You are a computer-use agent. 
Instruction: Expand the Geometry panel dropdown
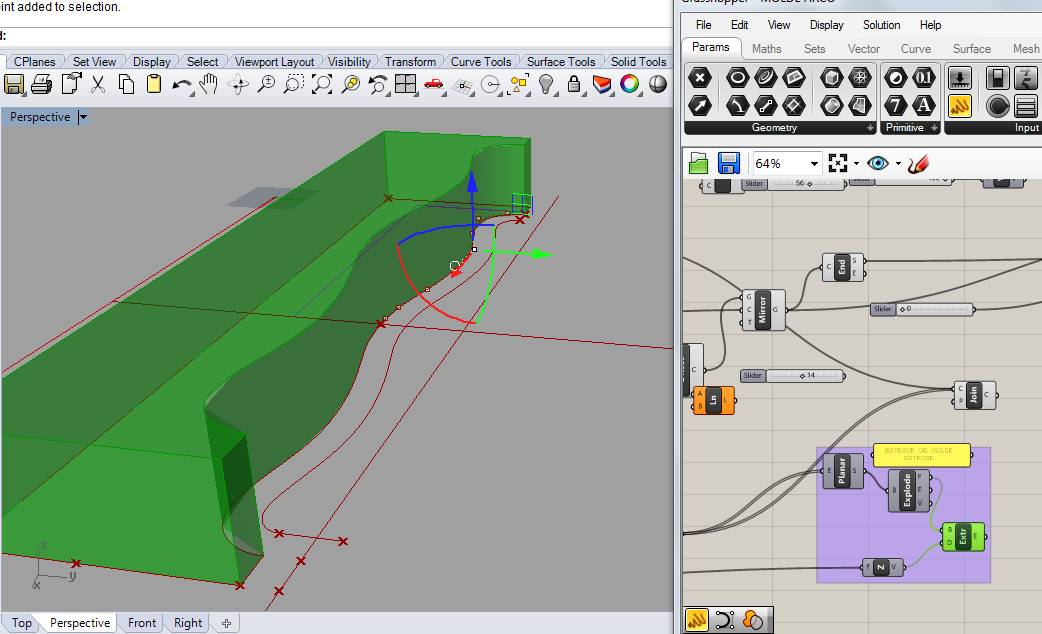[x=870, y=128]
